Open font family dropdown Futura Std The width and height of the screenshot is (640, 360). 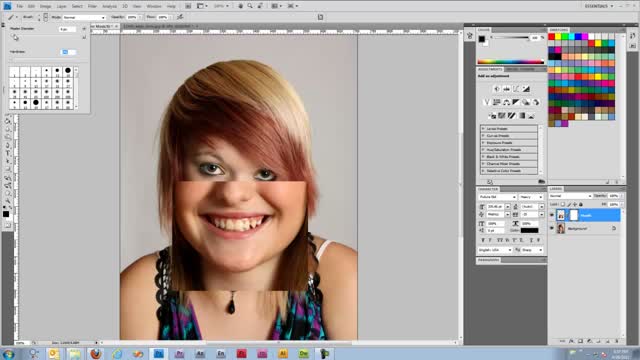tap(497, 197)
